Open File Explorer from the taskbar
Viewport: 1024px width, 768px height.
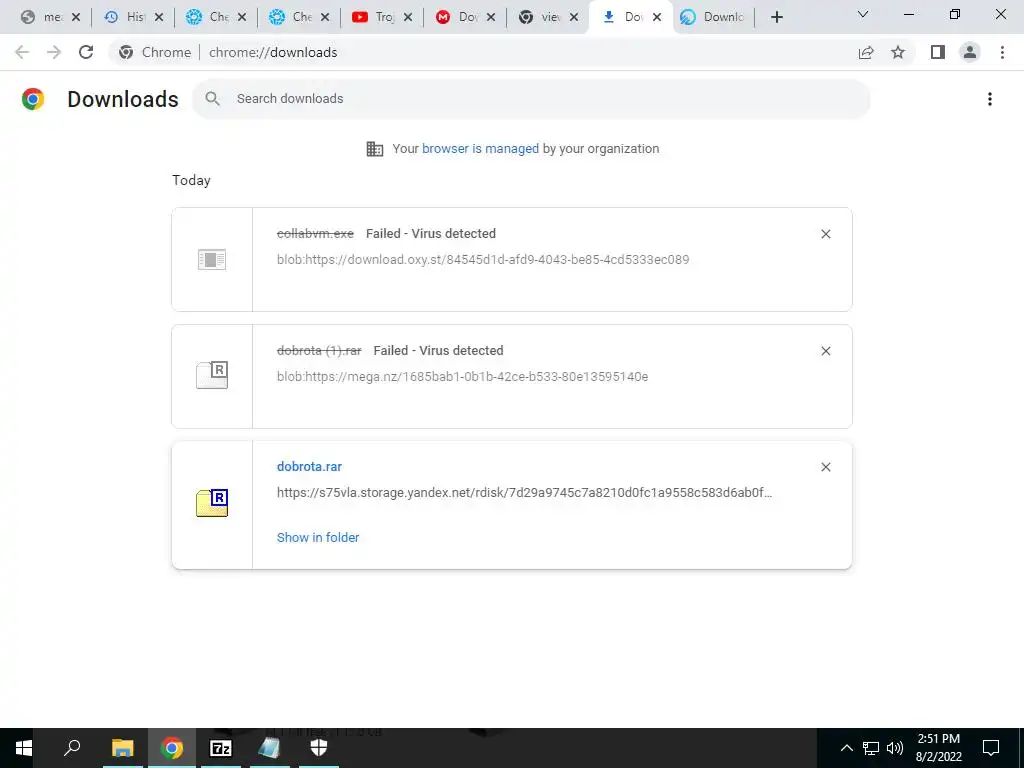(122, 748)
